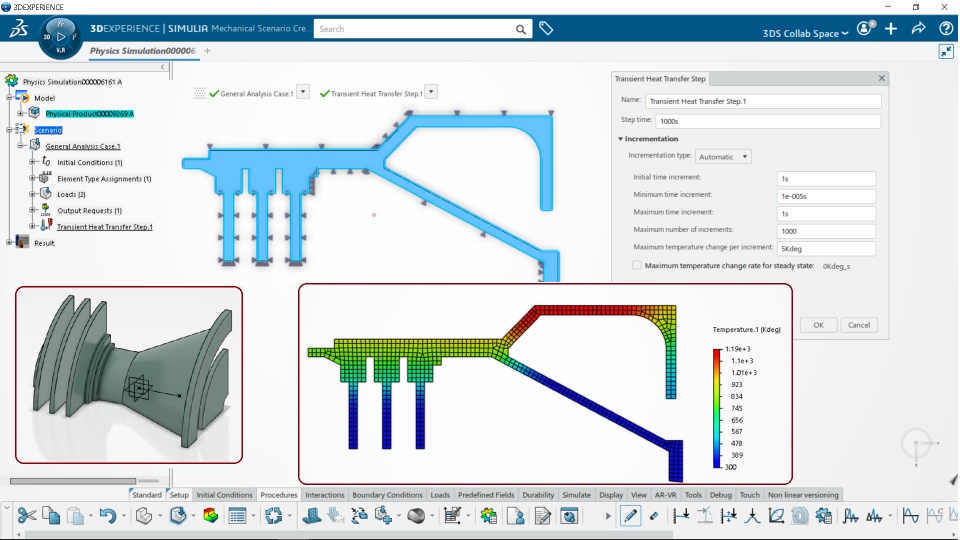Click the Paste clipboard icon
The image size is (960, 540).
[75, 516]
